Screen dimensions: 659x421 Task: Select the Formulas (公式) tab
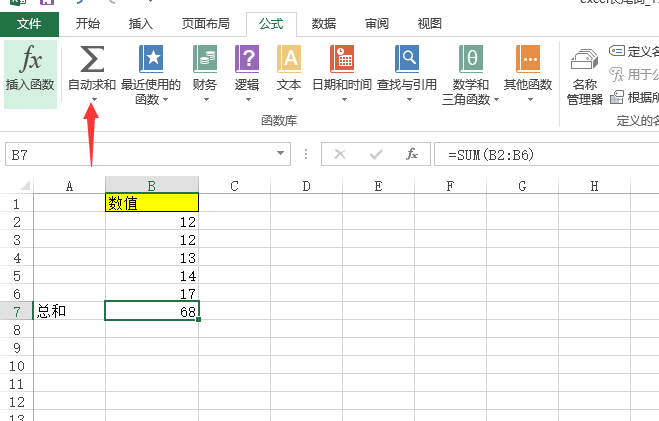coord(272,24)
